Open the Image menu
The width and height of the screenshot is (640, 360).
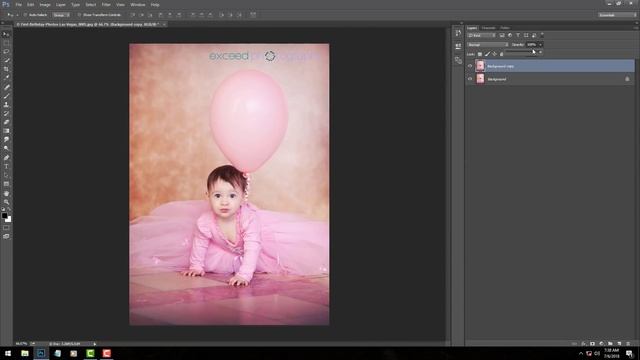[x=45, y=4]
